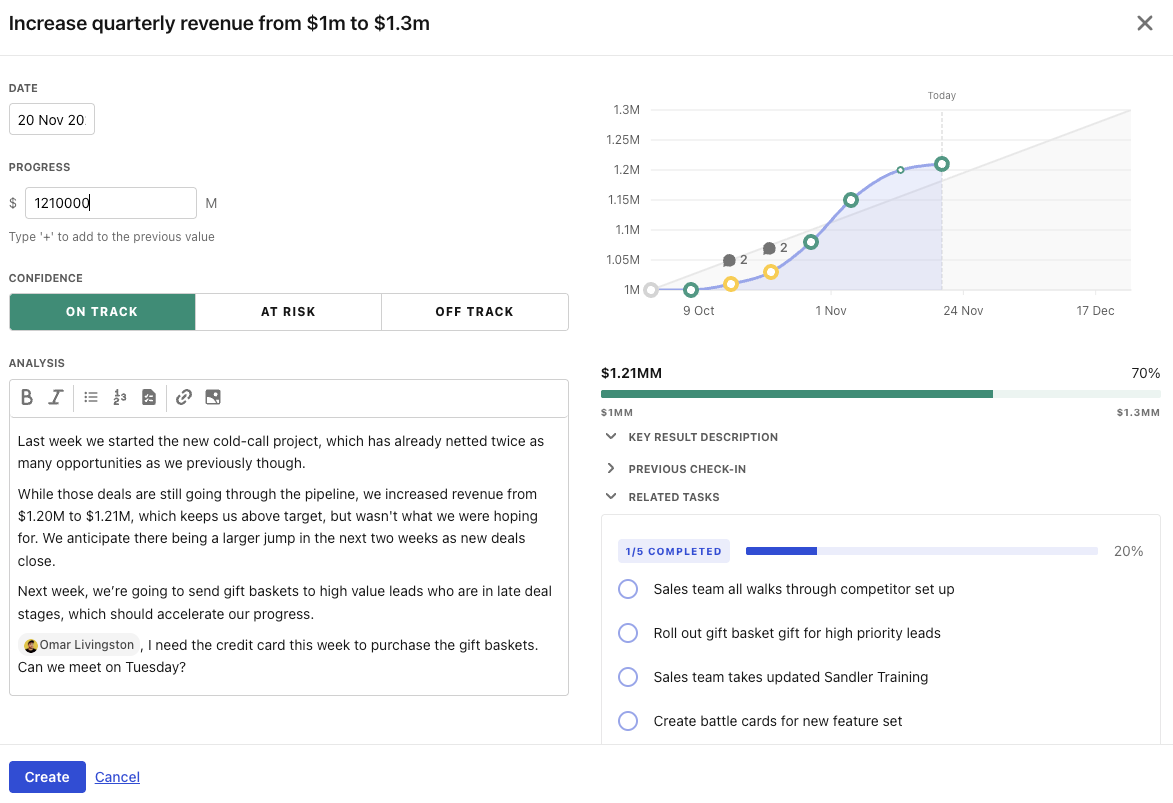Check off the Sandler Training task

click(x=628, y=677)
